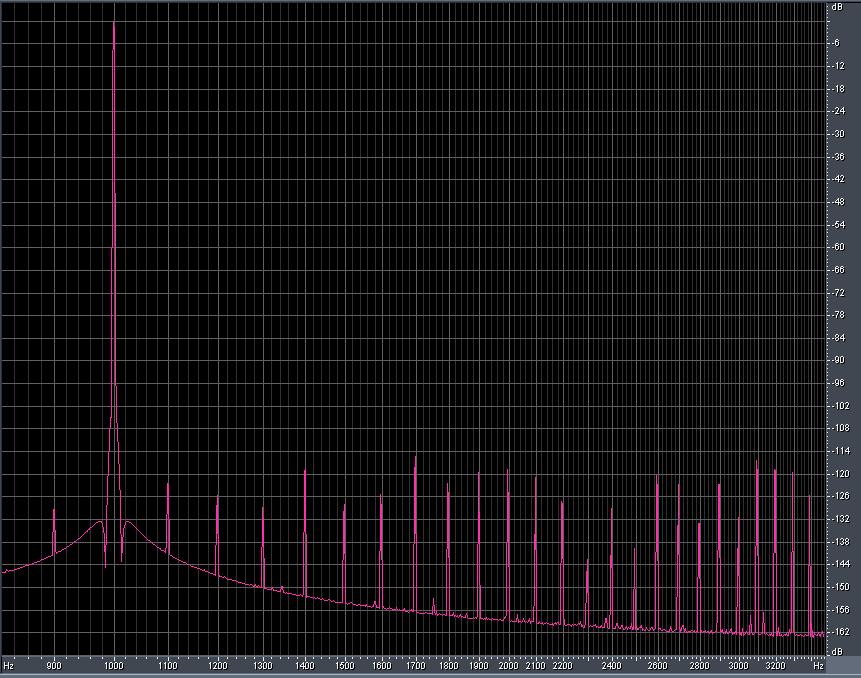Viewport: 861px width, 678px height.
Task: Click the dB unit label below -162
Action: click(x=837, y=652)
